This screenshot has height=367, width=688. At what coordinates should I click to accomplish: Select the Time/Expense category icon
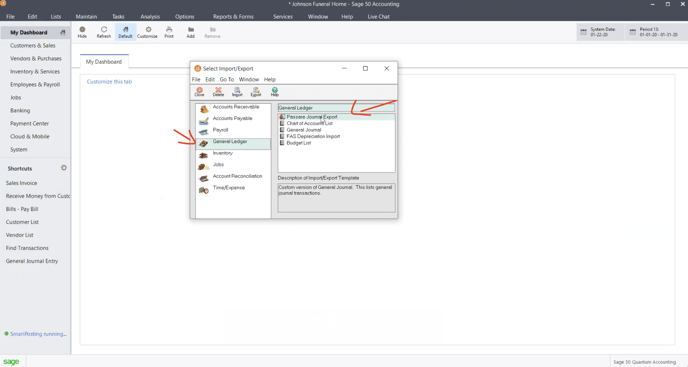(204, 190)
